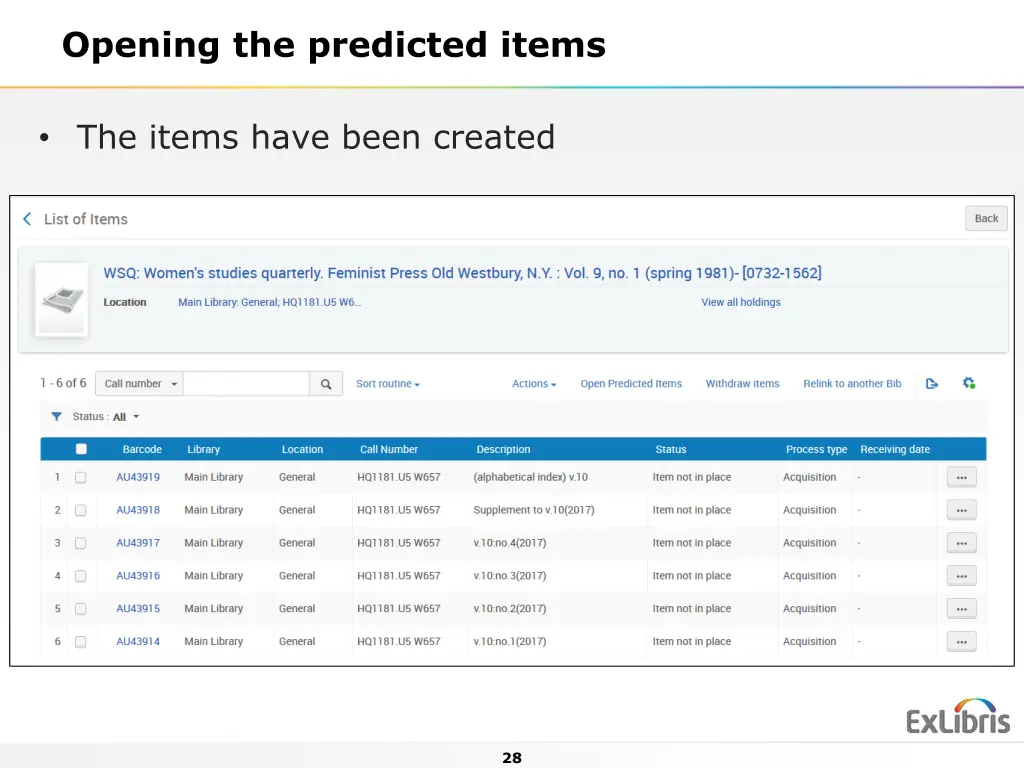
Task: Check the box for item AU43917
Action: point(80,543)
